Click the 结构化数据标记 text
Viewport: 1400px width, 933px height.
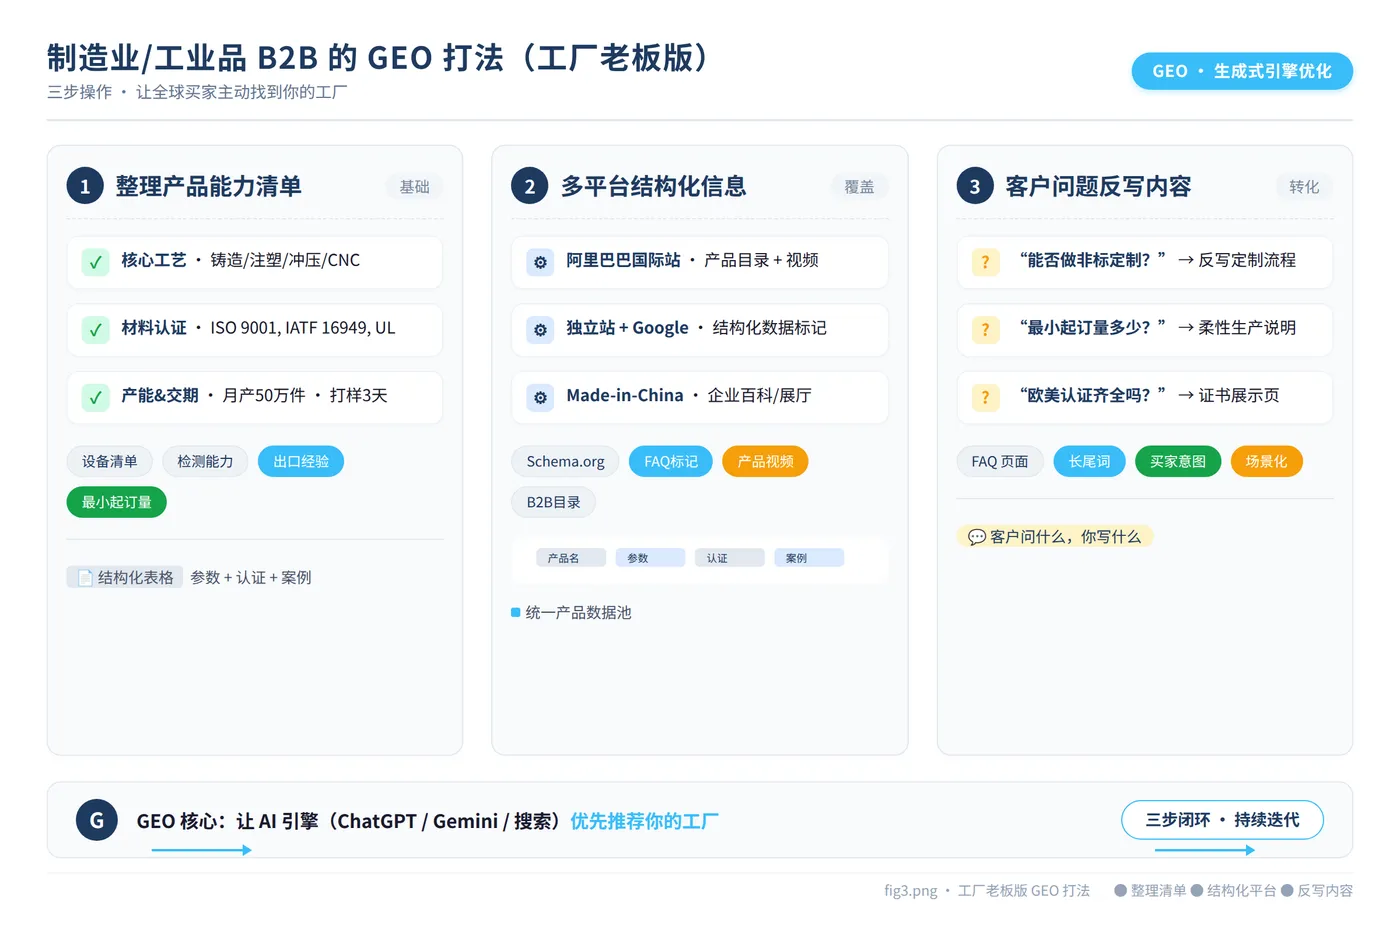pyautogui.click(x=769, y=328)
